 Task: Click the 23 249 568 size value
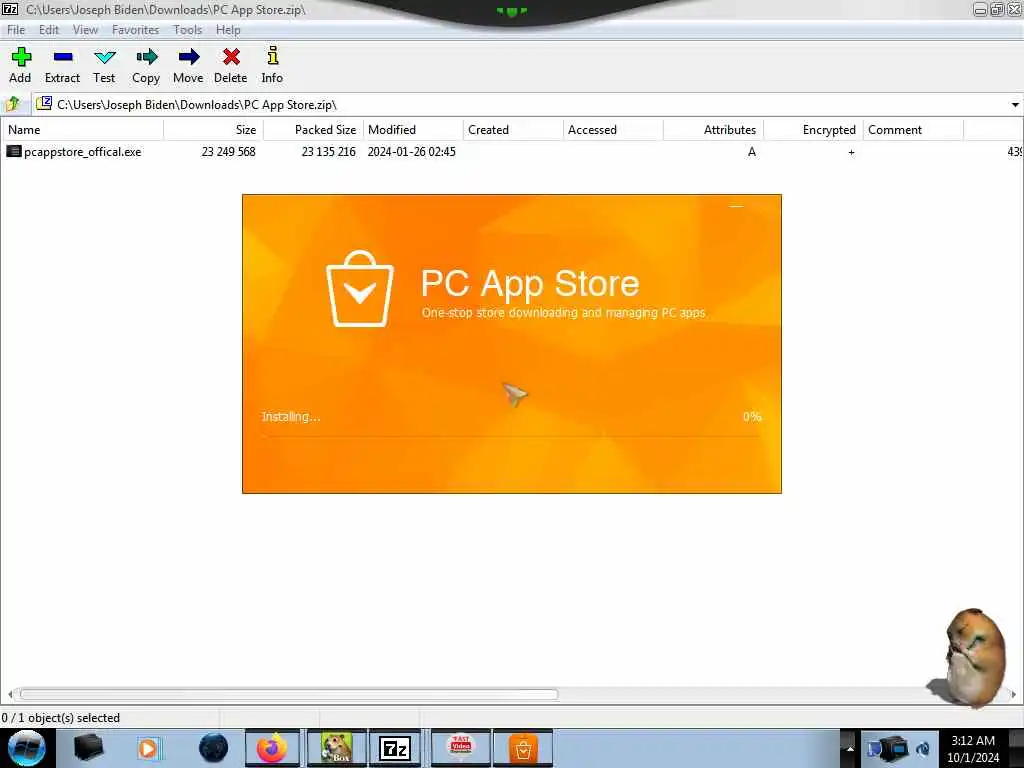point(229,152)
